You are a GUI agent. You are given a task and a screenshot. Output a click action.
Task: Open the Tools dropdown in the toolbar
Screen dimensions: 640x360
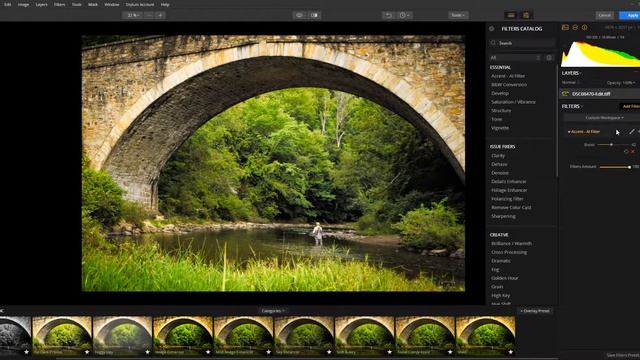(x=458, y=15)
